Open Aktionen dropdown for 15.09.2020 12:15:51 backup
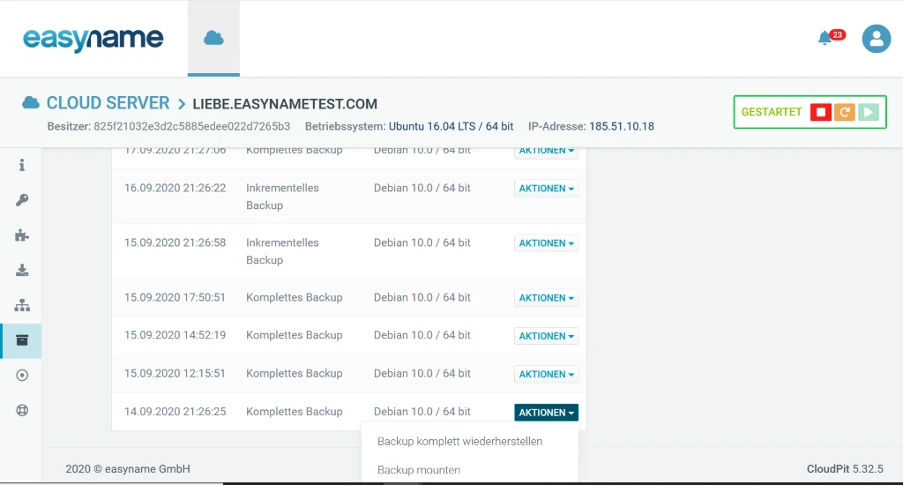The width and height of the screenshot is (904, 486). (546, 374)
